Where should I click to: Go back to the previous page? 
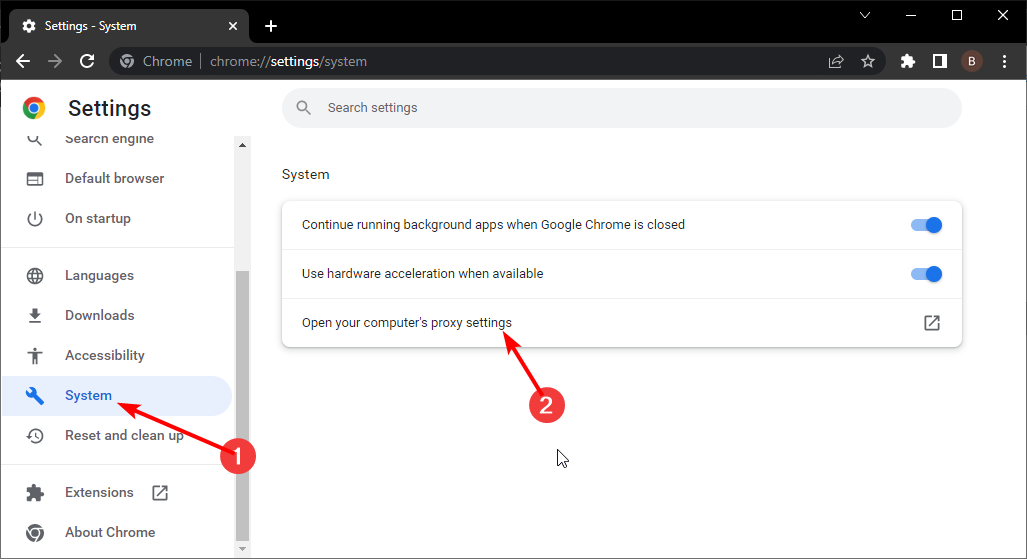[x=23, y=62]
